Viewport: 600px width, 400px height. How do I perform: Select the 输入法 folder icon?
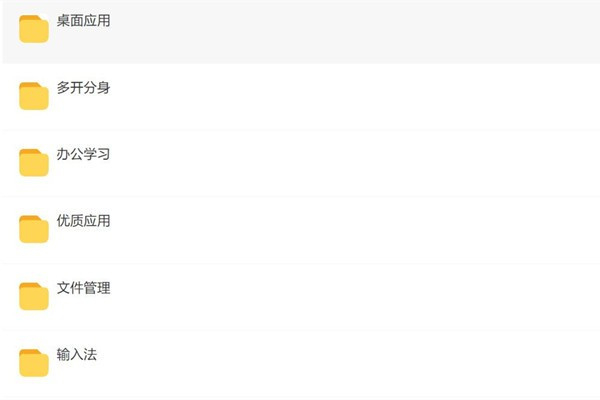coord(34,362)
